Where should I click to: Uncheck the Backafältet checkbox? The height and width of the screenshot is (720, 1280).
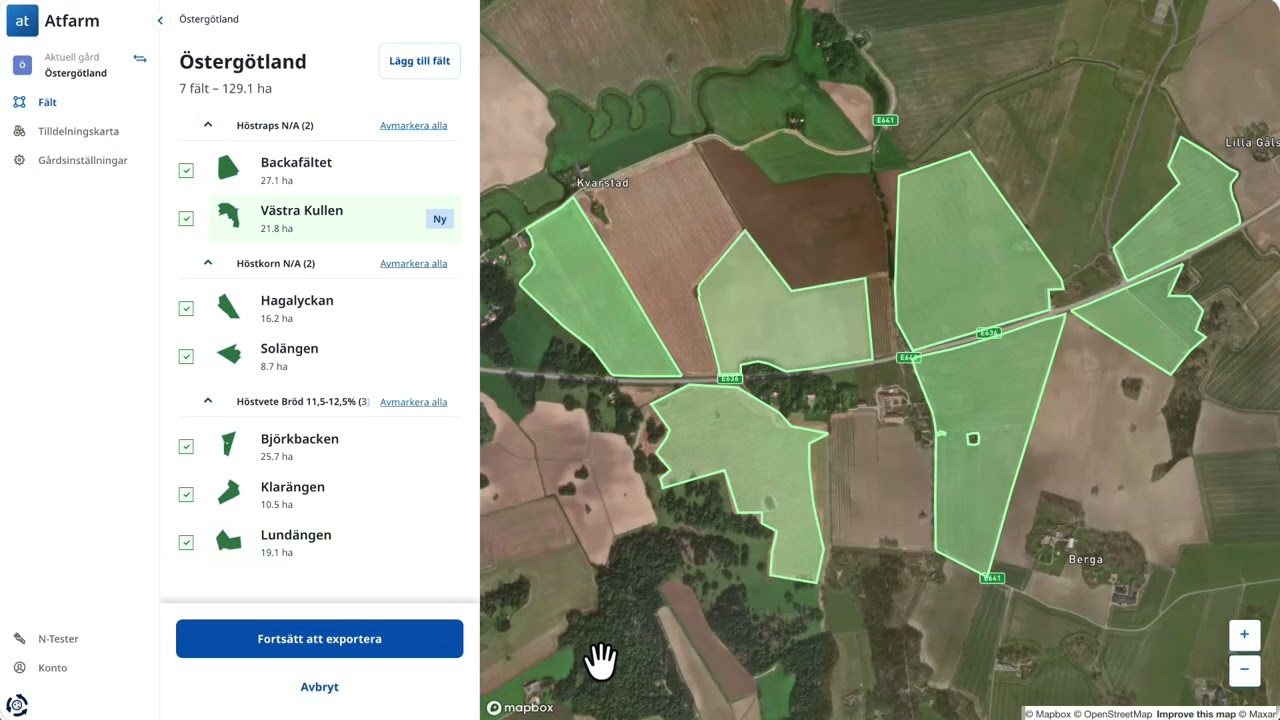[186, 170]
